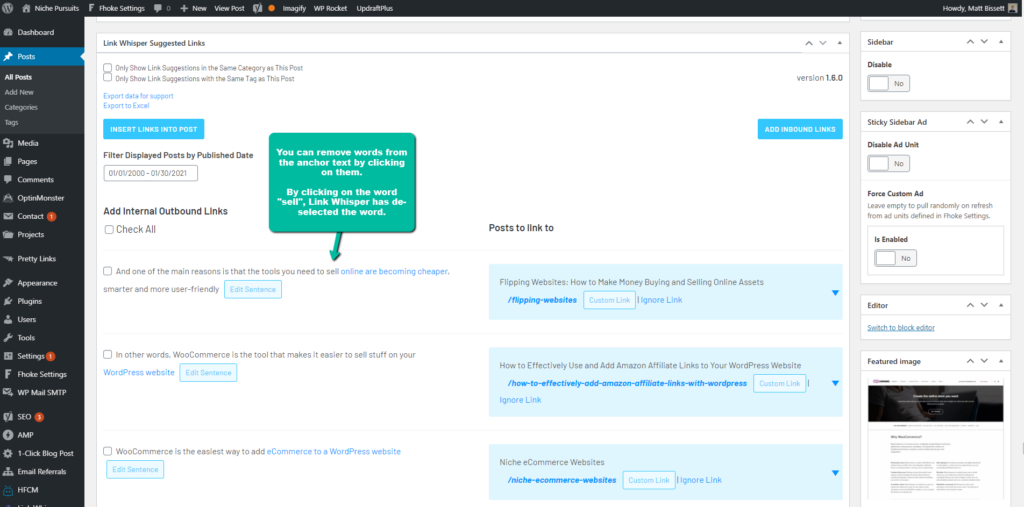1024x507 pixels.
Task: Click the SEO Yoast icon in sidebar
Action: coord(8,416)
